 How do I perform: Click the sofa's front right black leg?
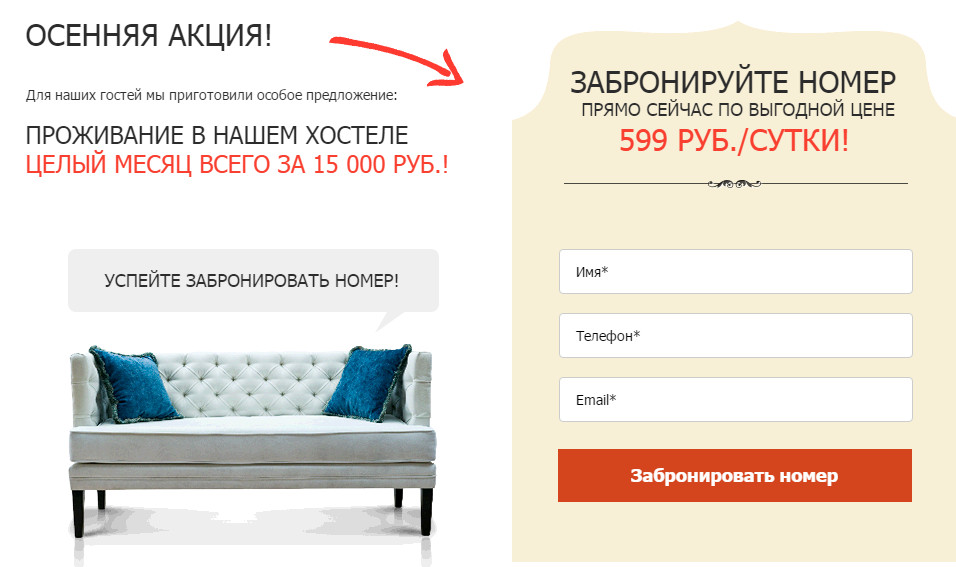tap(427, 512)
